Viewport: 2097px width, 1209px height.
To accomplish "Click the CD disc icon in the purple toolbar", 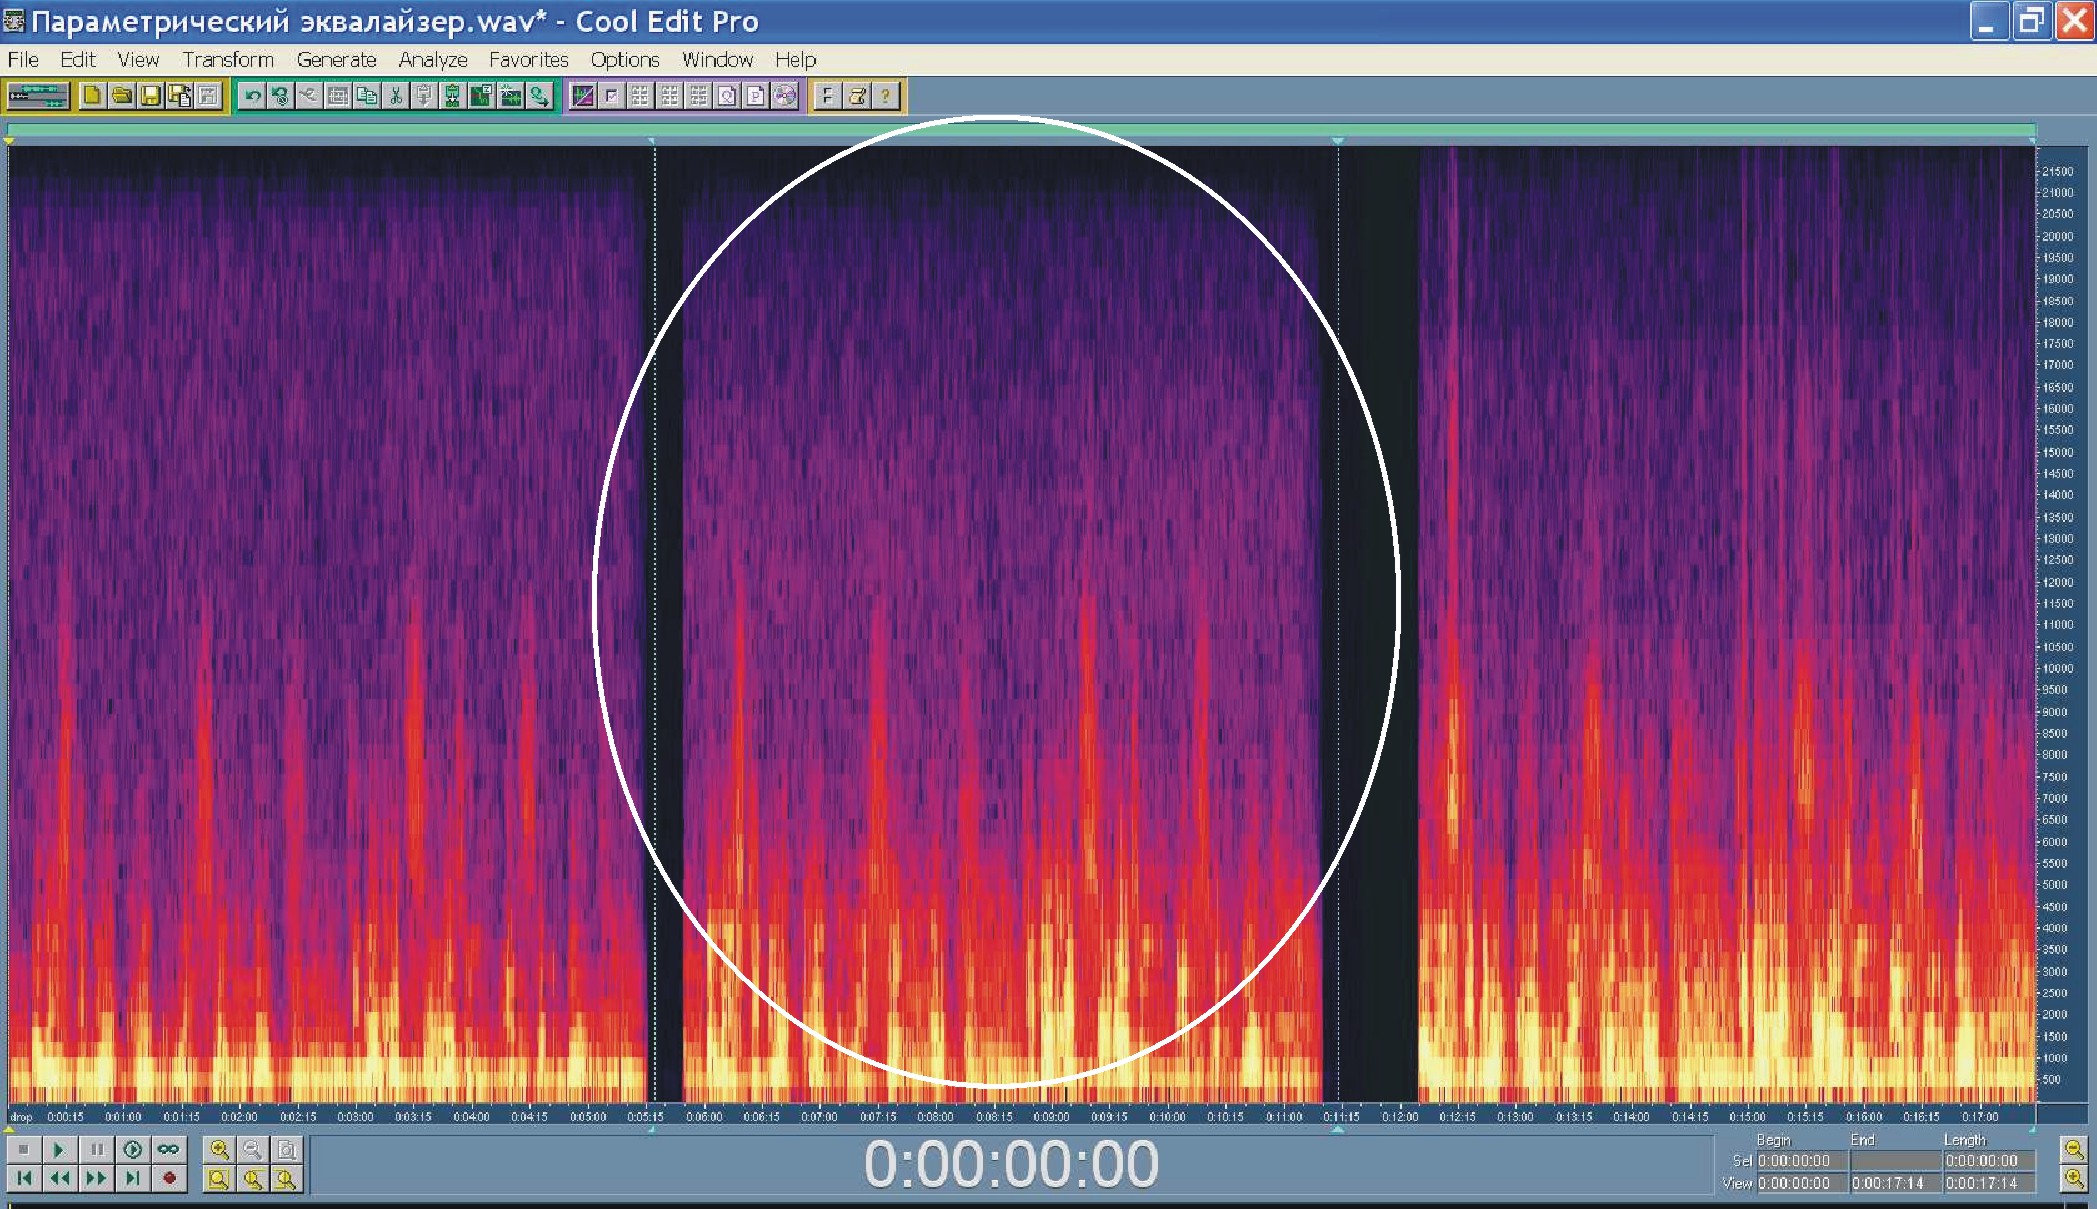I will coord(785,96).
